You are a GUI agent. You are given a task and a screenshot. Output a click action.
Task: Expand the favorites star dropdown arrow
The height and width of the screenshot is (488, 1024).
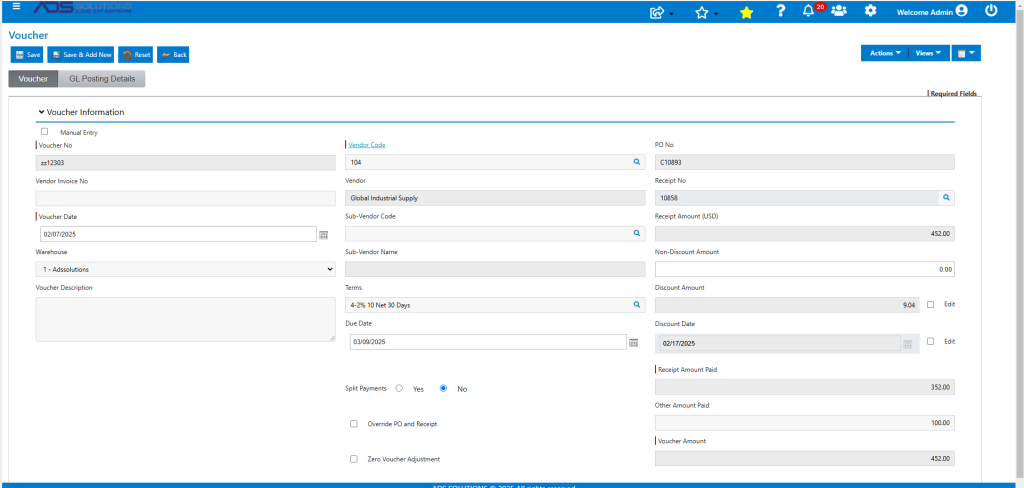point(716,14)
